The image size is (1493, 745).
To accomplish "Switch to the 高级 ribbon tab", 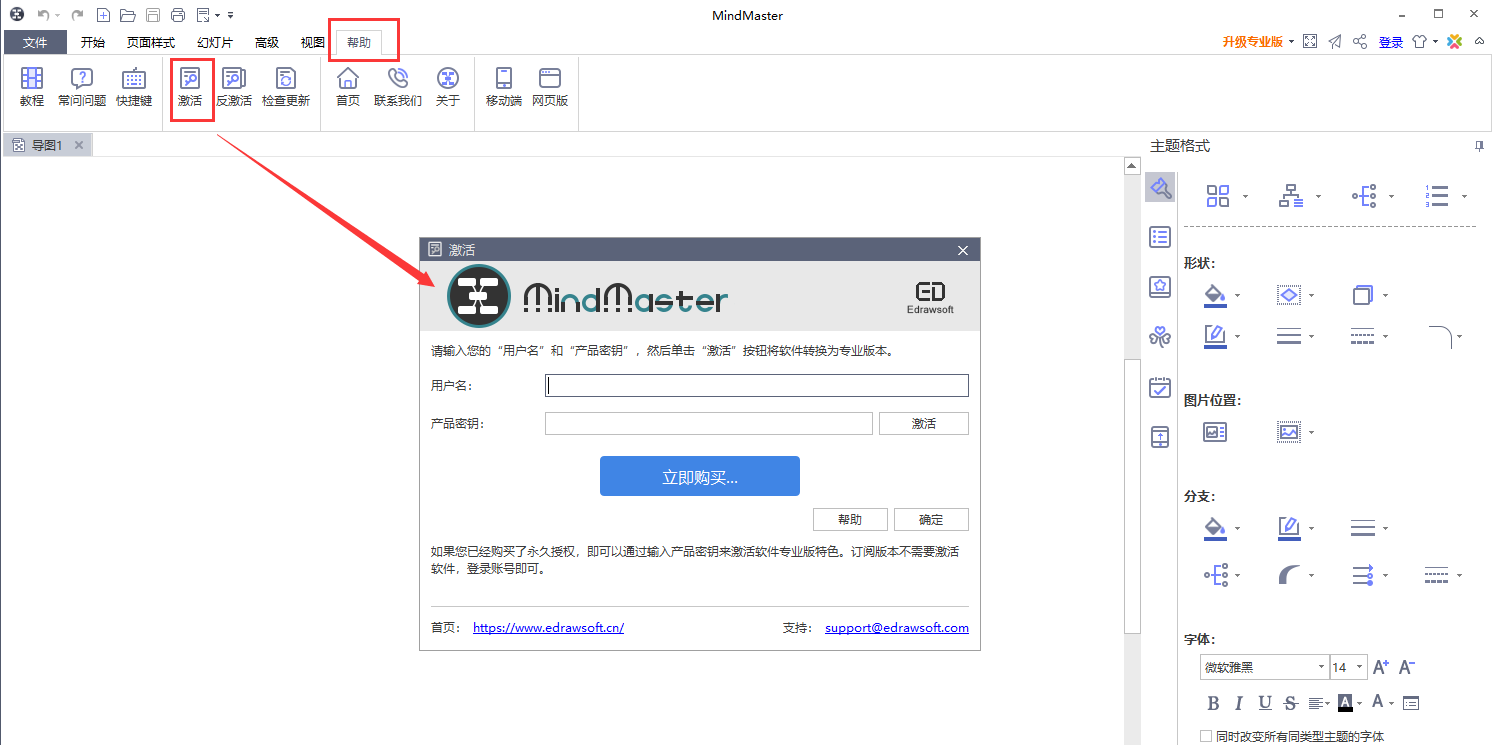I will pyautogui.click(x=267, y=42).
